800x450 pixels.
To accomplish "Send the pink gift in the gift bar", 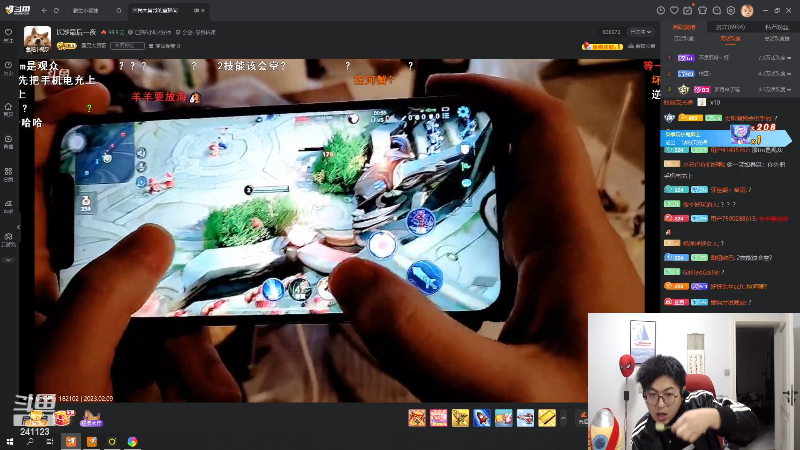I will [438, 418].
